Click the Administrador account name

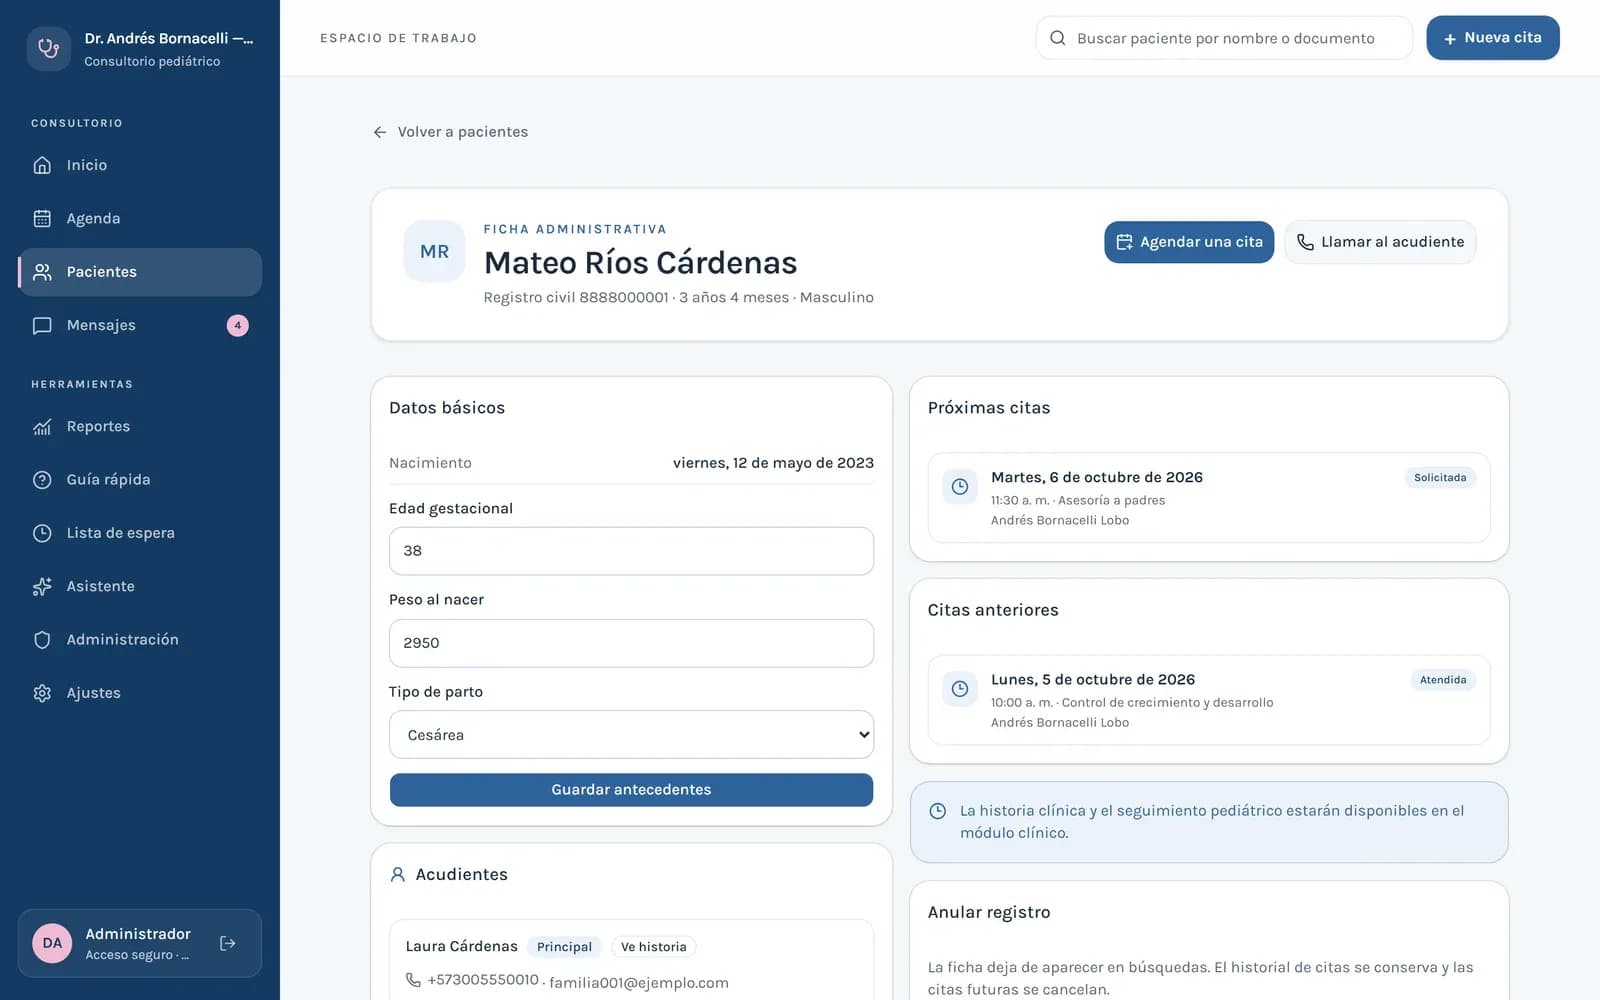coord(138,934)
